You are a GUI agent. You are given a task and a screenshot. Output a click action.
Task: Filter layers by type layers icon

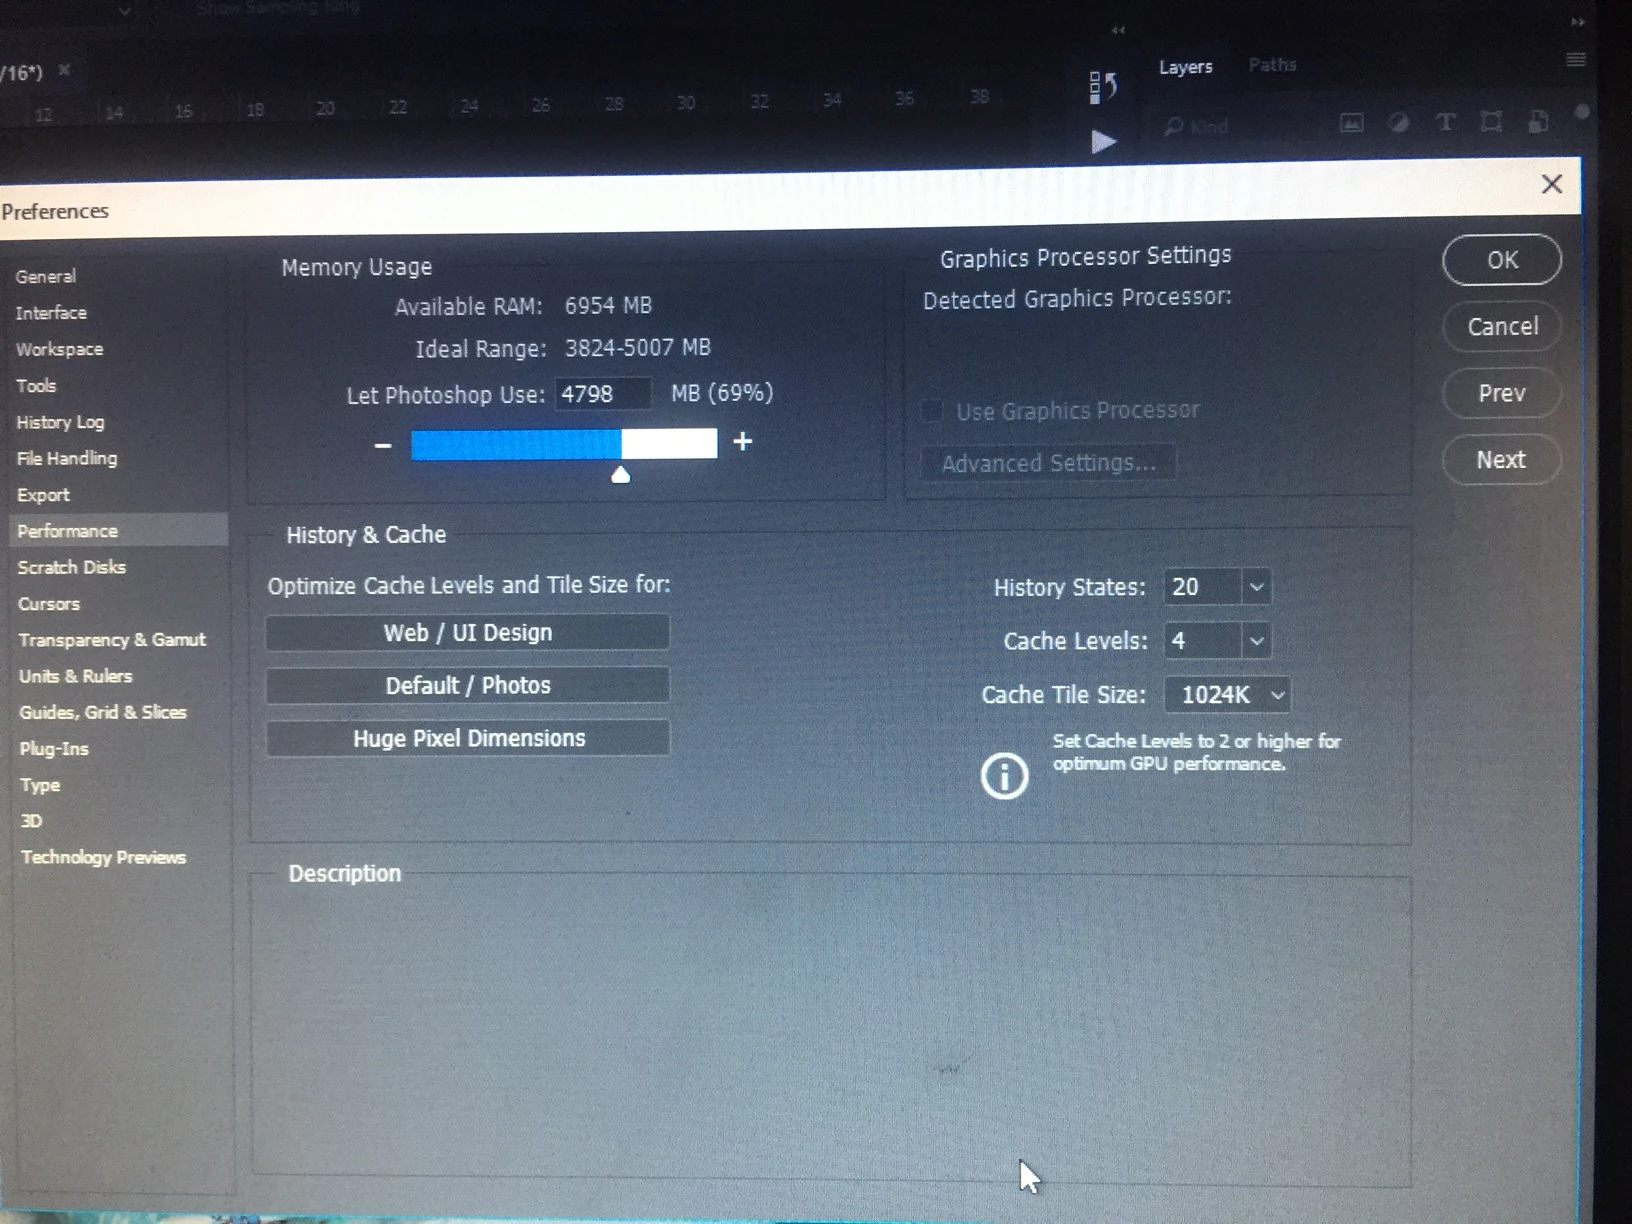pyautogui.click(x=1445, y=121)
